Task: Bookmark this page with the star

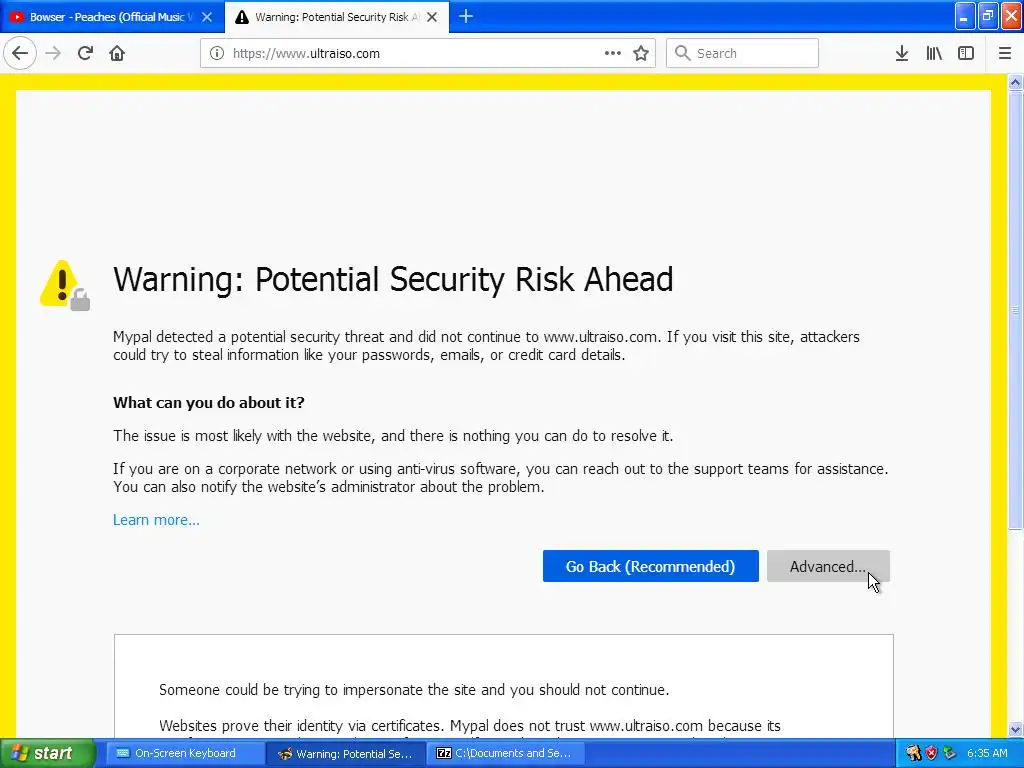Action: click(x=641, y=53)
